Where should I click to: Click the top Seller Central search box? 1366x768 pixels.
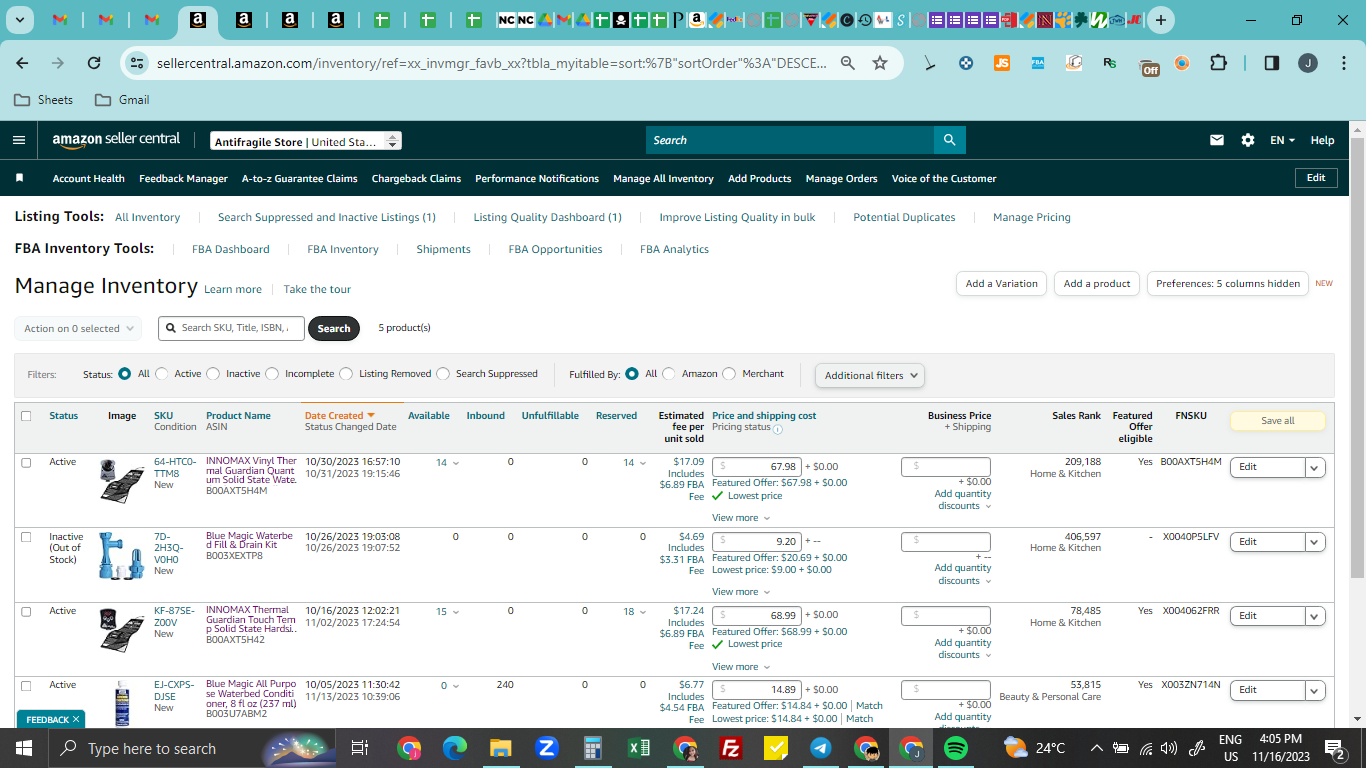point(790,140)
